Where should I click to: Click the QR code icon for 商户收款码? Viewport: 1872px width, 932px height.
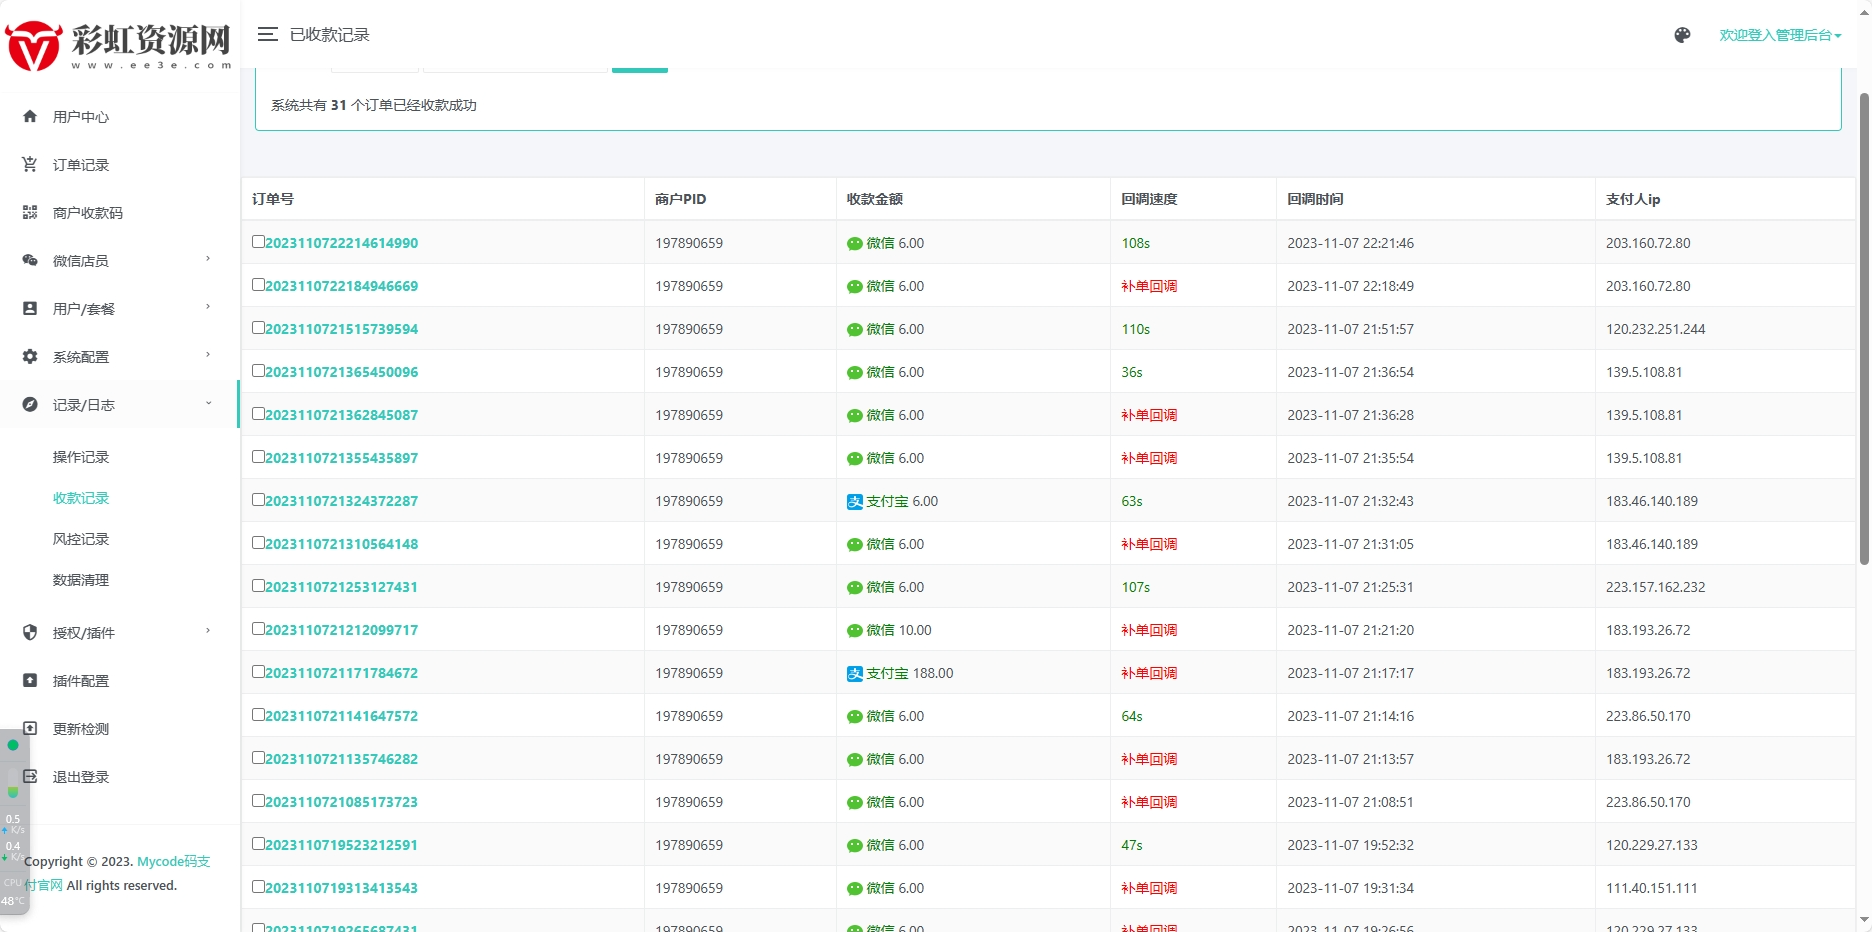click(30, 213)
